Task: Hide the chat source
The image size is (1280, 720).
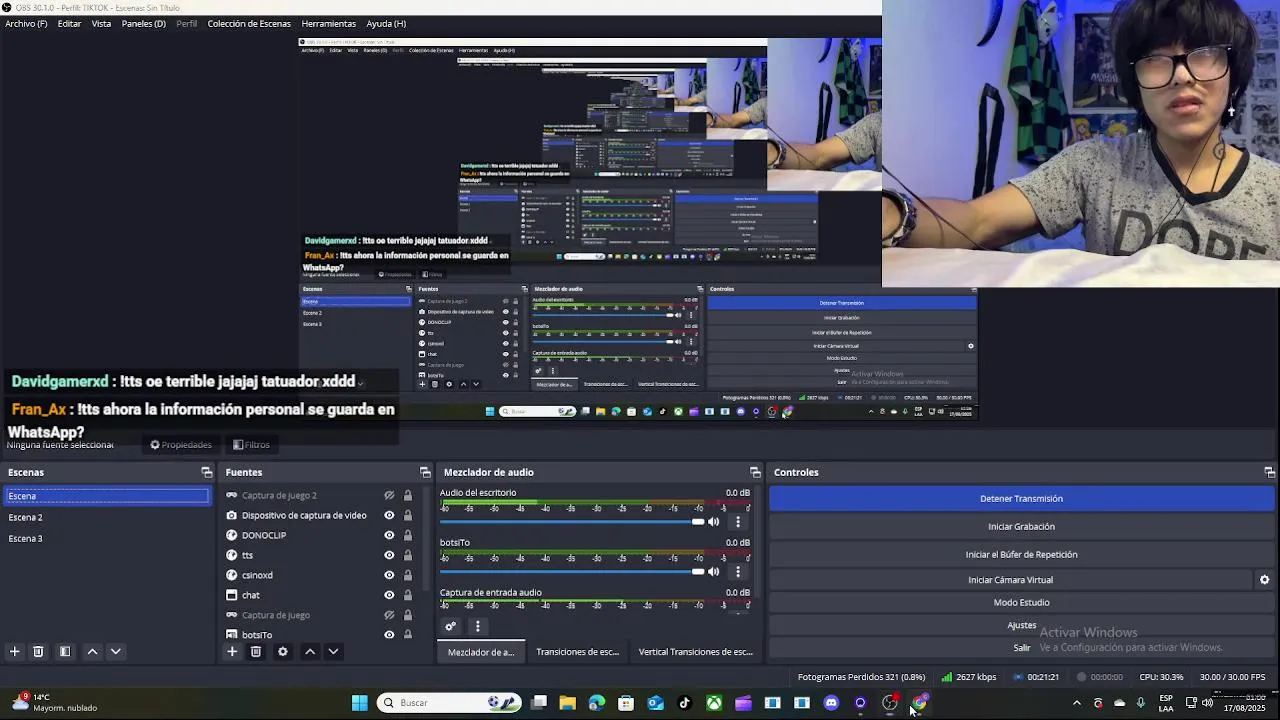Action: [x=389, y=595]
